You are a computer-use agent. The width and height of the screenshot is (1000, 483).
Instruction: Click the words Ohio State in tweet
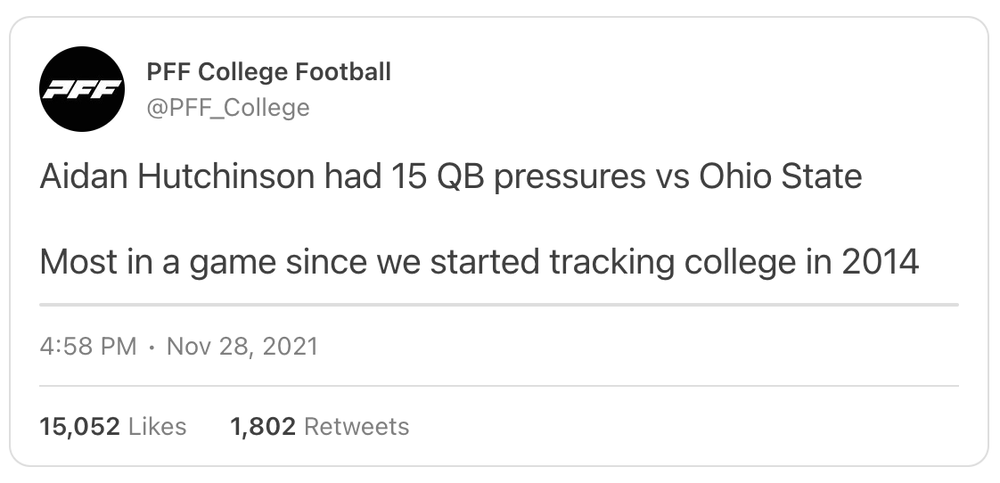[x=780, y=177]
